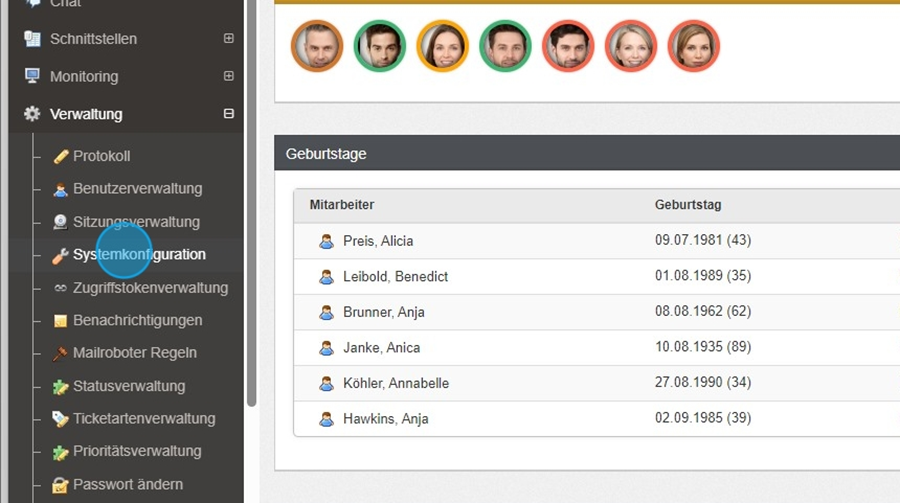The height and width of the screenshot is (503, 900).
Task: Click the Mailroboter Regeln hammer icon
Action: click(61, 353)
